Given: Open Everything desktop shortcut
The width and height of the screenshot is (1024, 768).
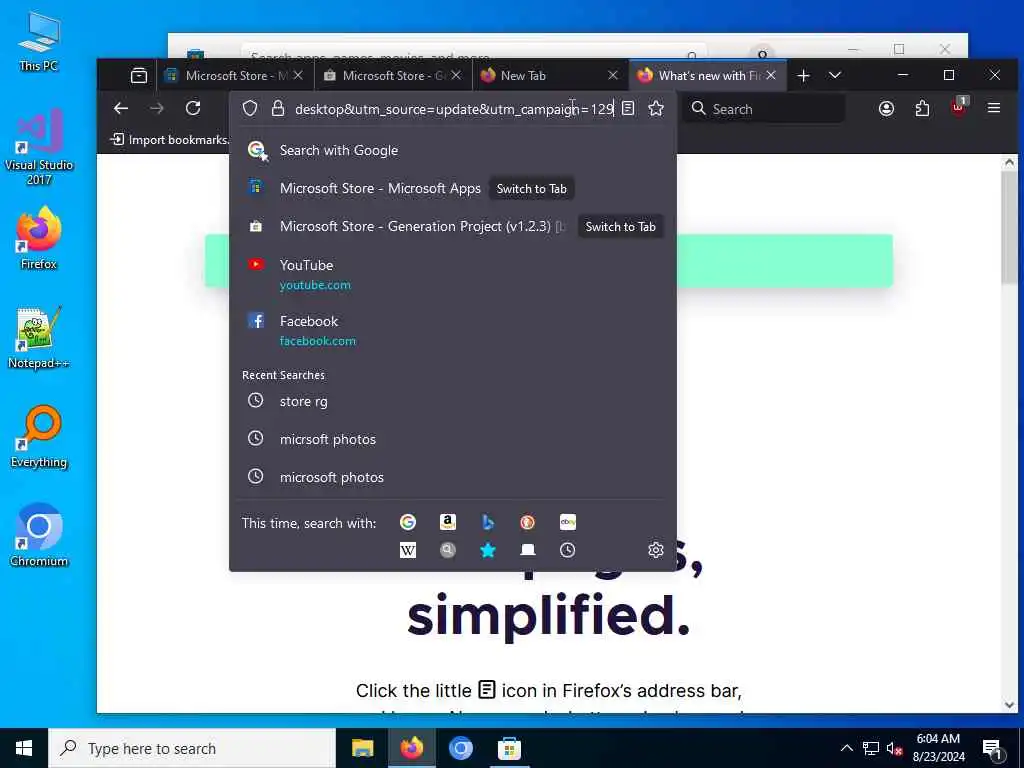Looking at the screenshot, I should (39, 438).
